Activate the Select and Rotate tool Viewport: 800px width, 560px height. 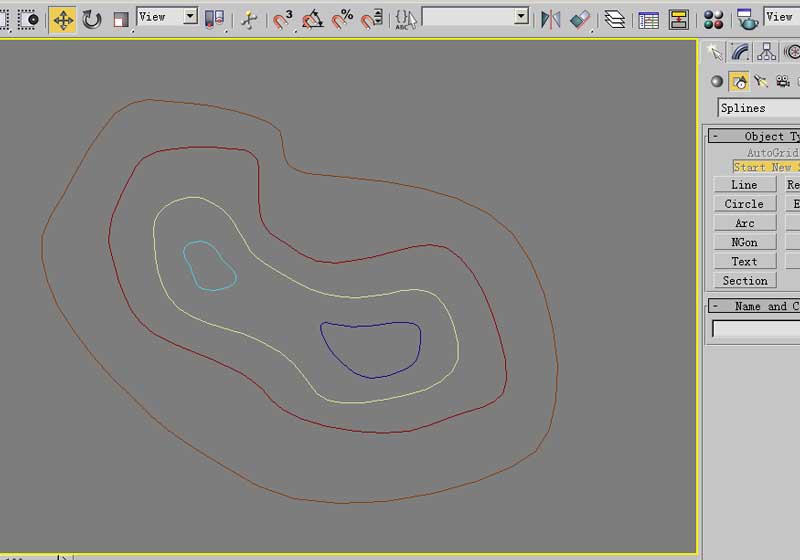[x=92, y=20]
